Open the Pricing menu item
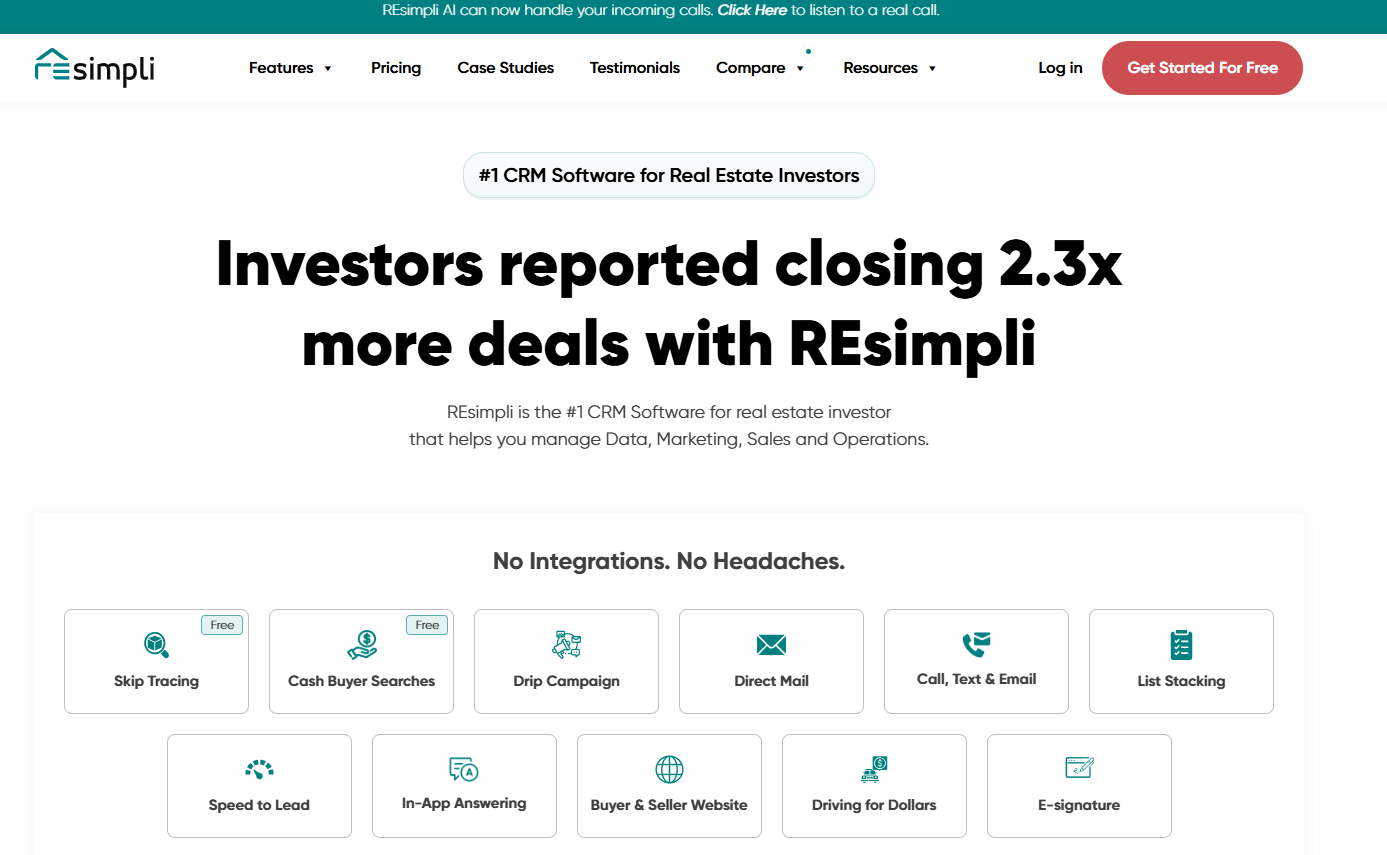 click(396, 68)
